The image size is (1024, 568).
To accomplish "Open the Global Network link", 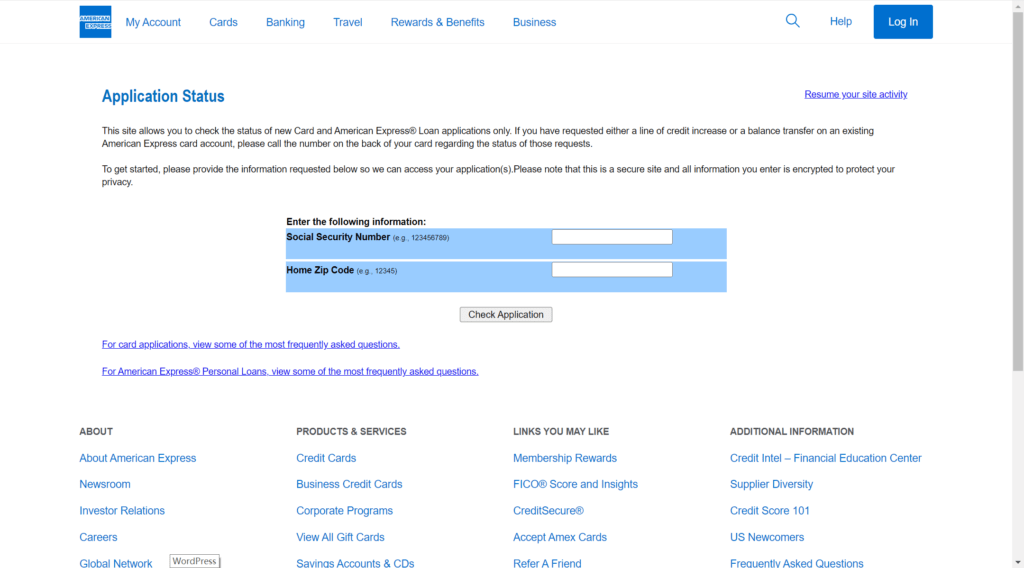I will 116,563.
